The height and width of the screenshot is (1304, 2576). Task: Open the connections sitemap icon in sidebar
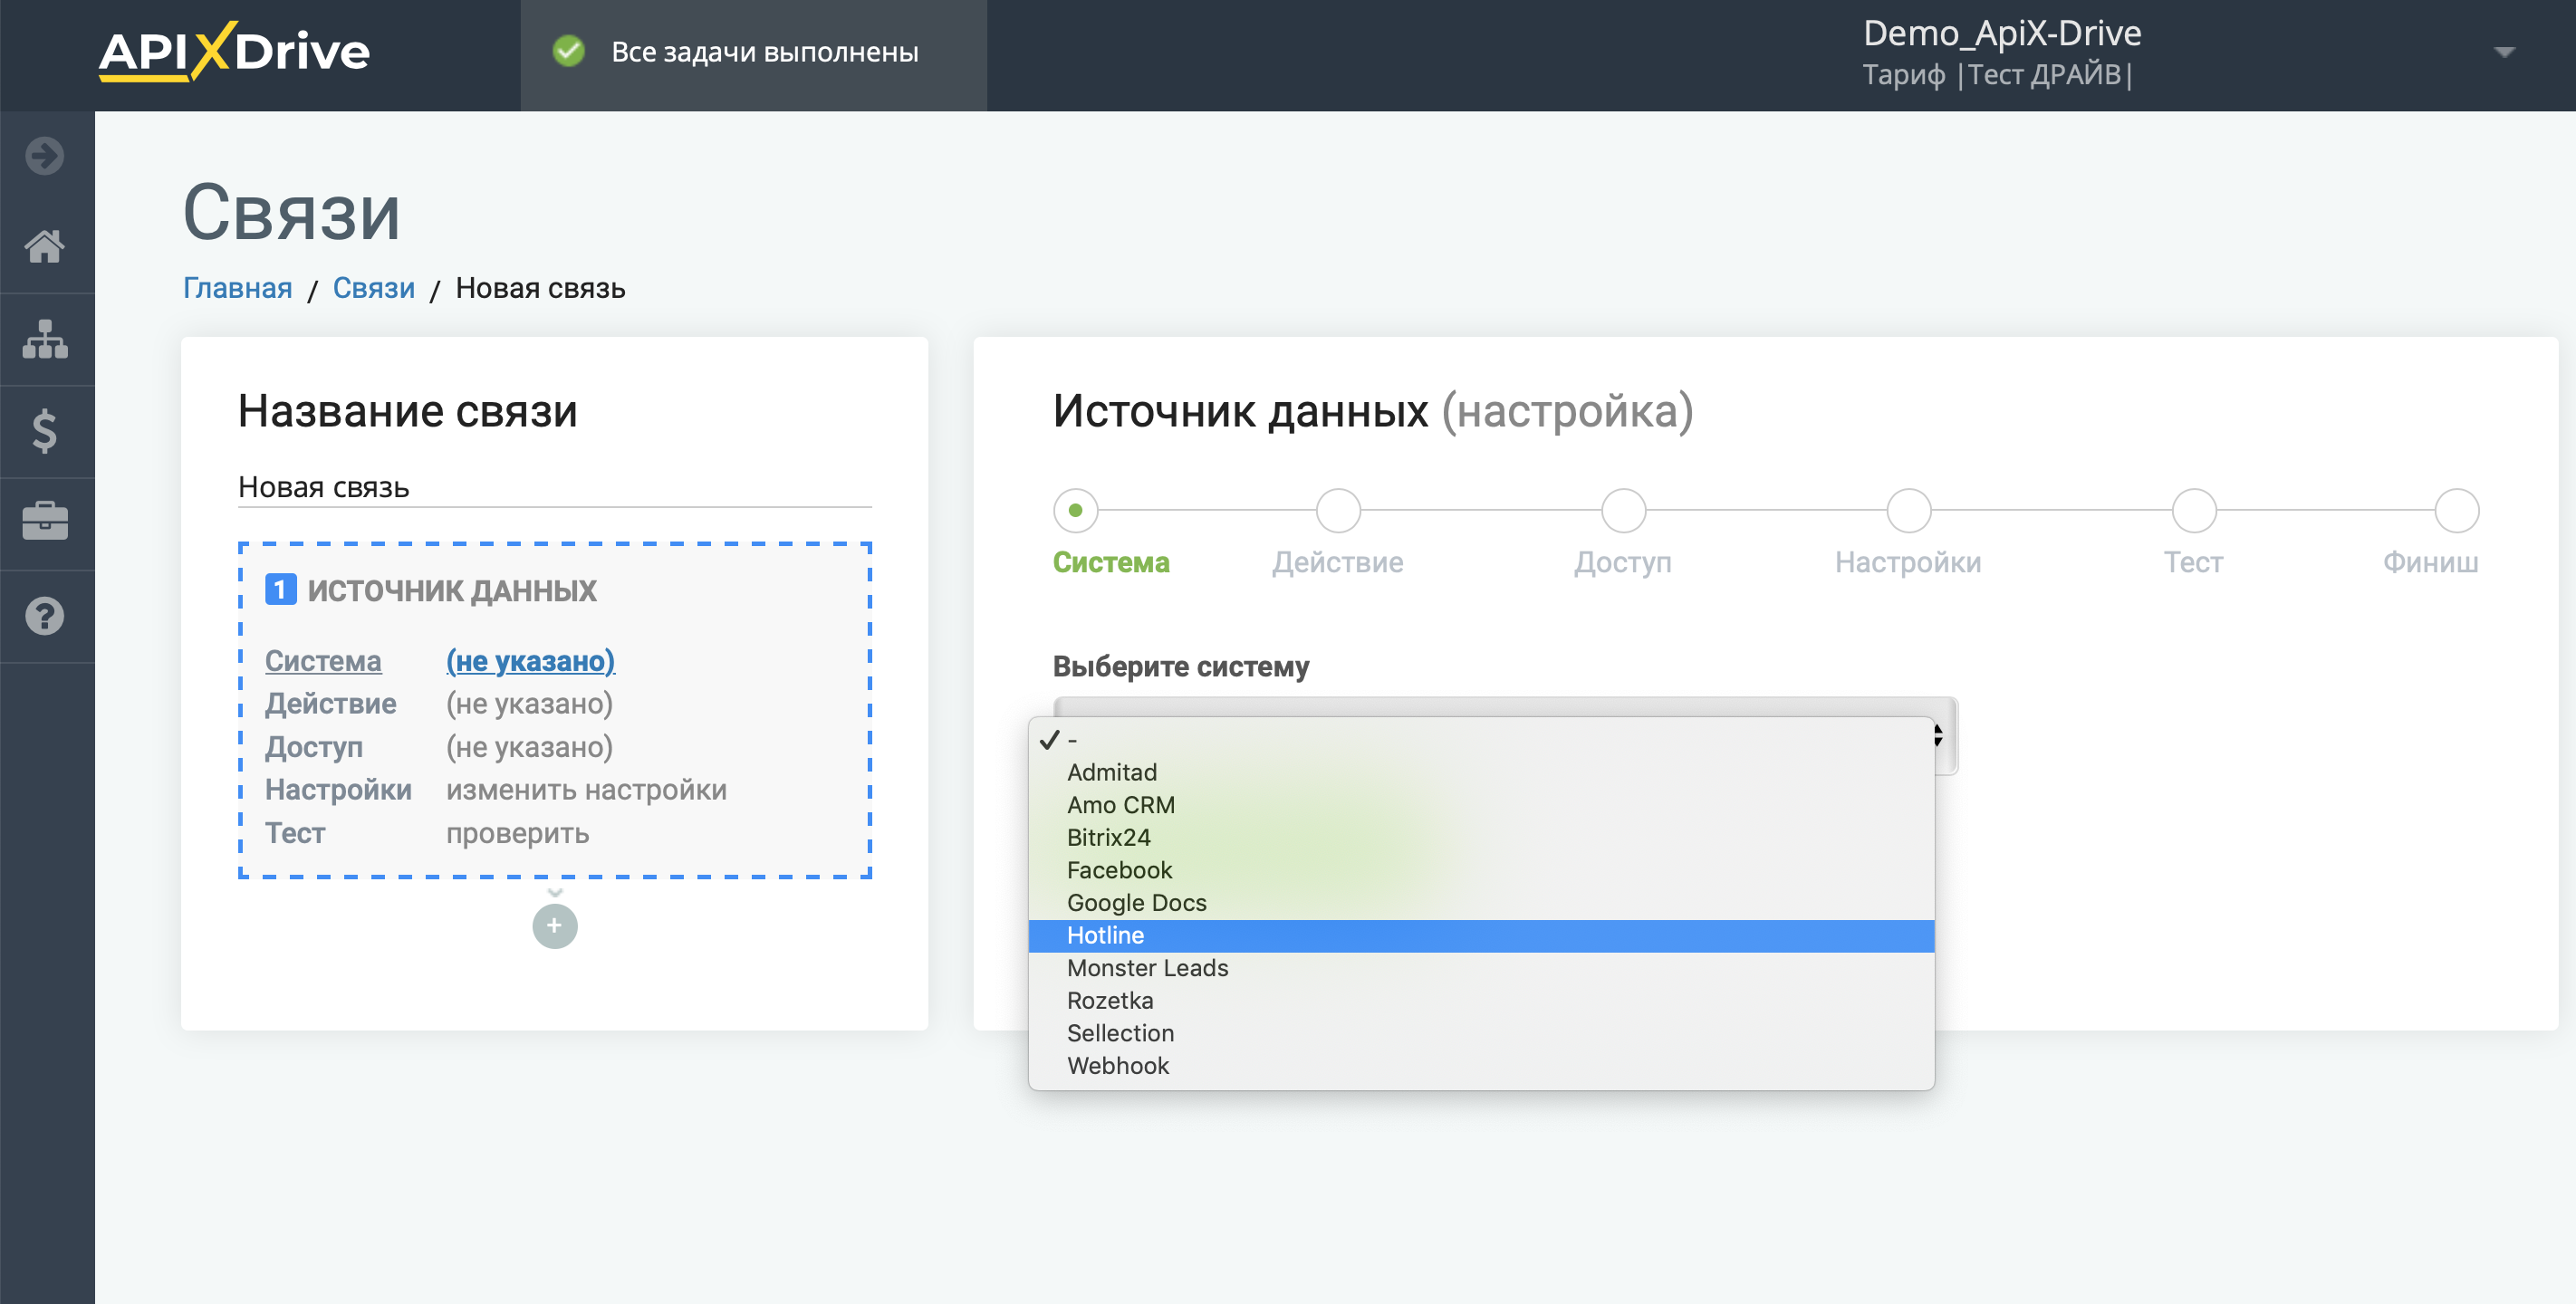coord(45,339)
